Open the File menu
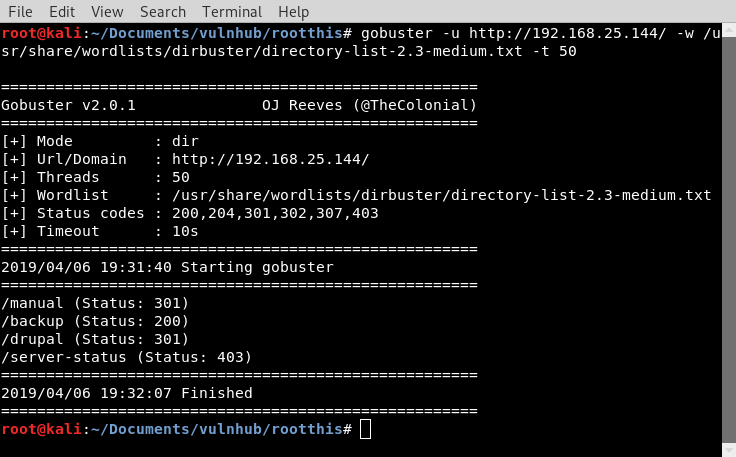Viewport: 736px width, 457px height. [x=20, y=12]
